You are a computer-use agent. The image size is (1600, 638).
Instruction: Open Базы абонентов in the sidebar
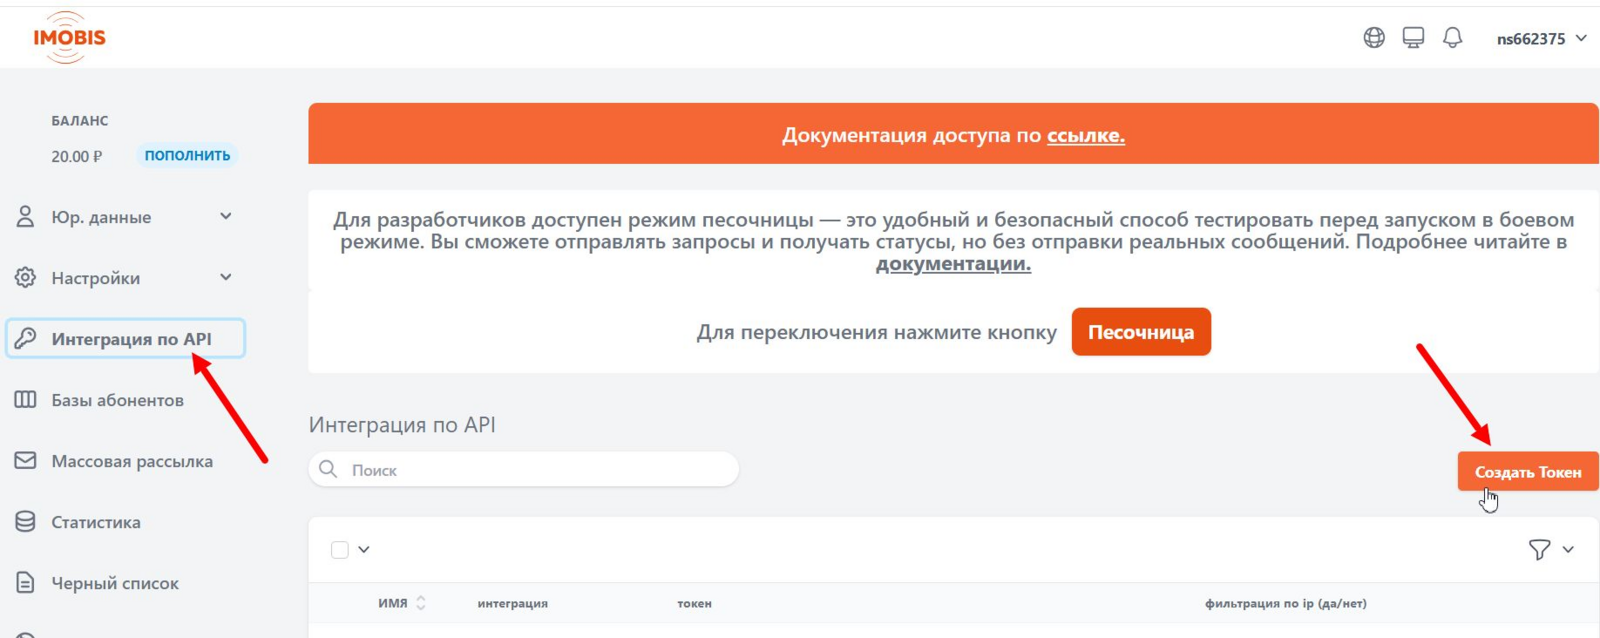click(x=117, y=400)
